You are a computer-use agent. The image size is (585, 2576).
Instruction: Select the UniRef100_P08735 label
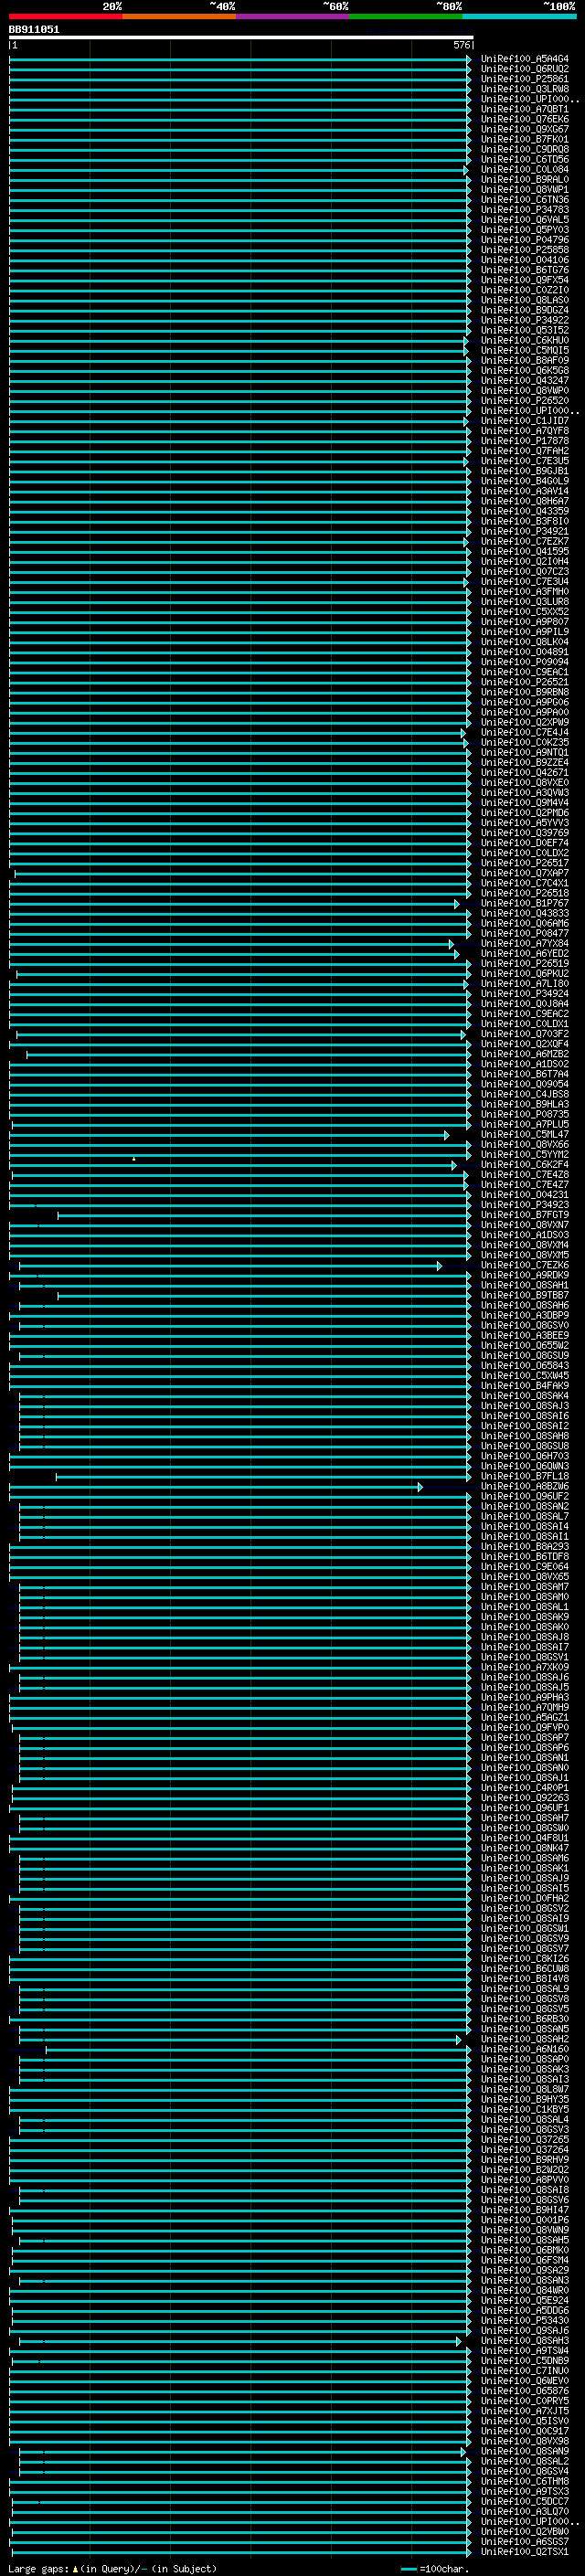524,1114
